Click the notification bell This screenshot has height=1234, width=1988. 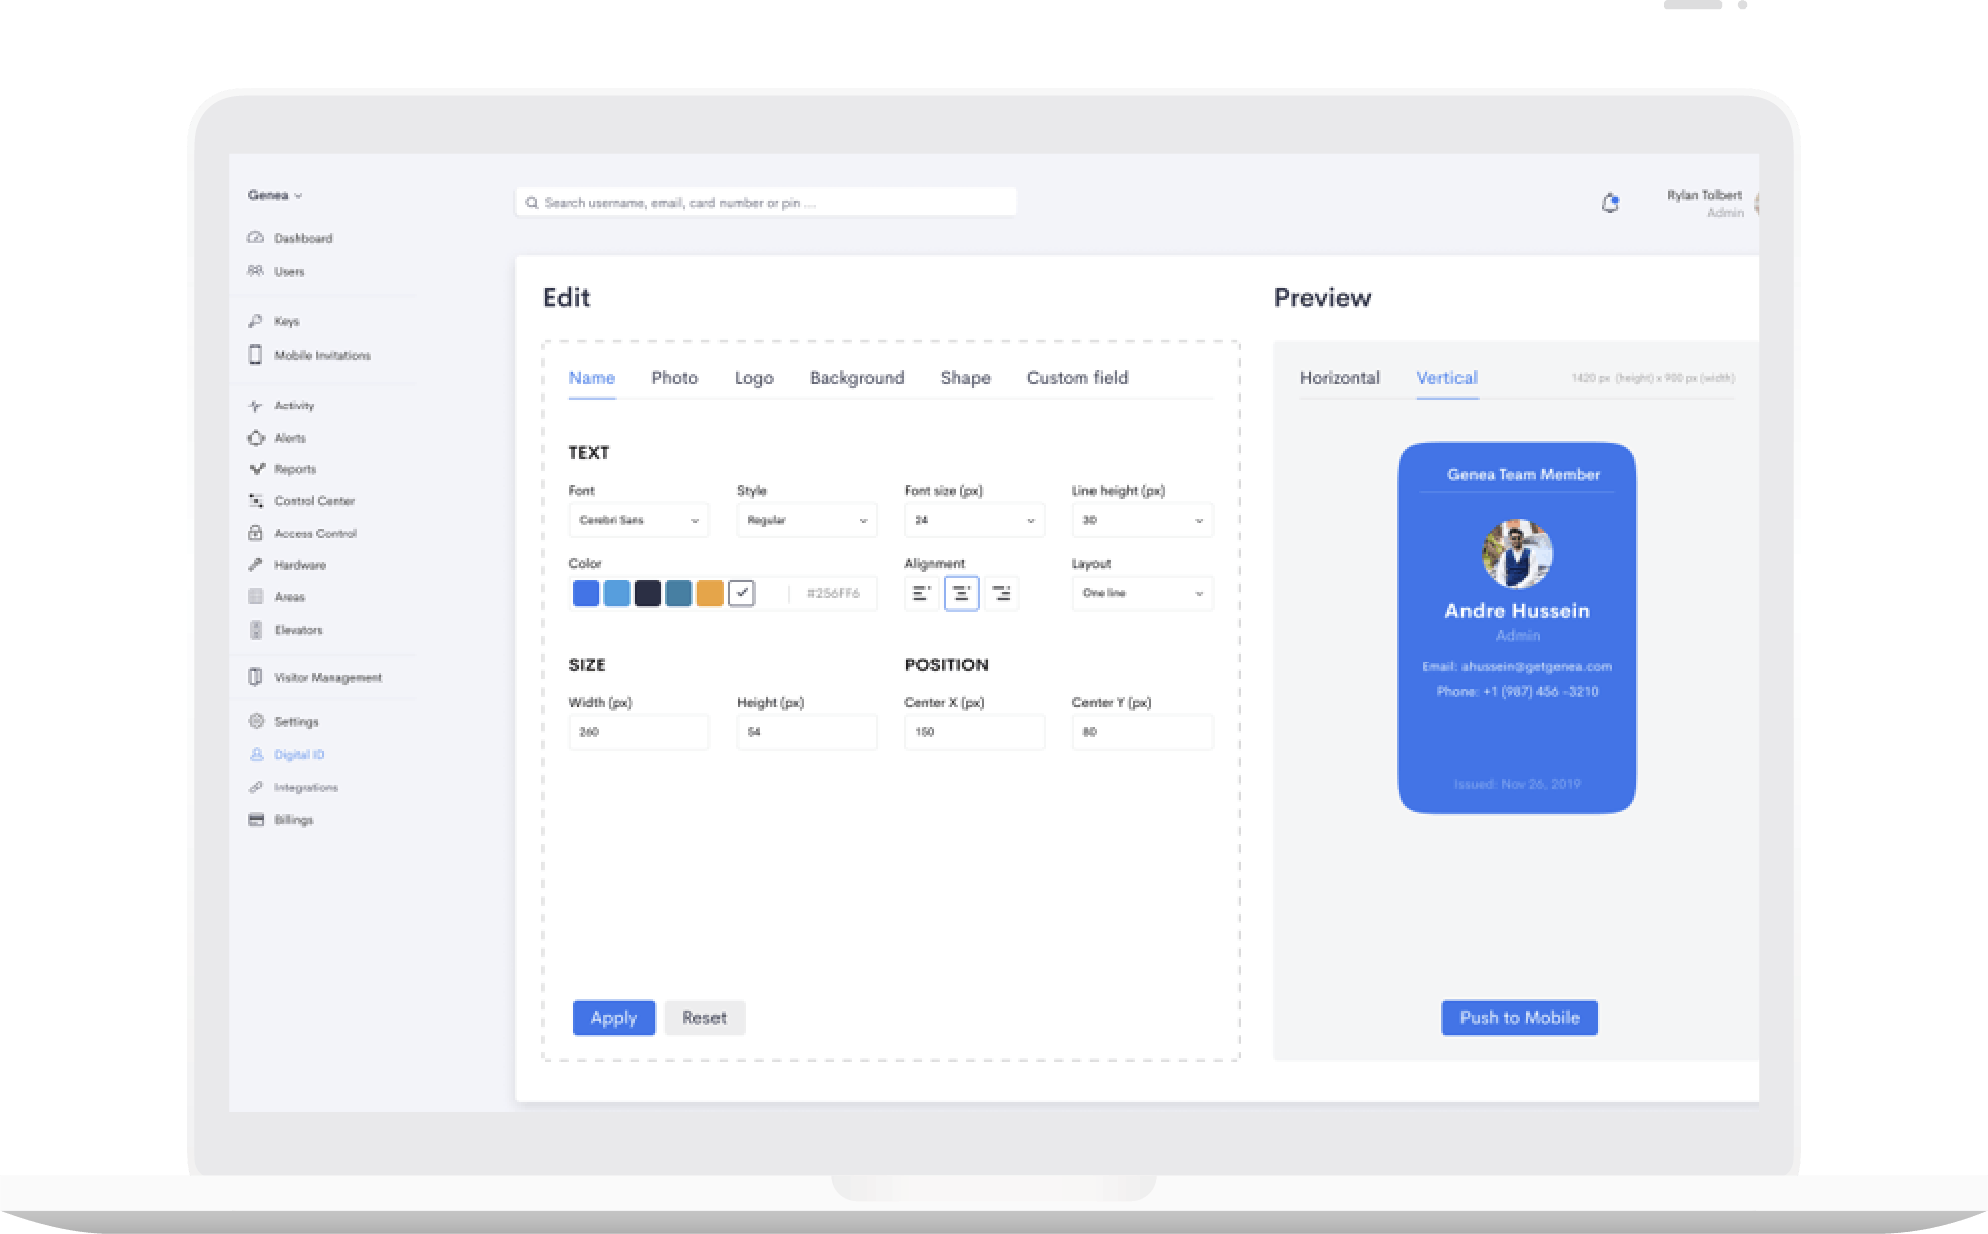coord(1610,203)
